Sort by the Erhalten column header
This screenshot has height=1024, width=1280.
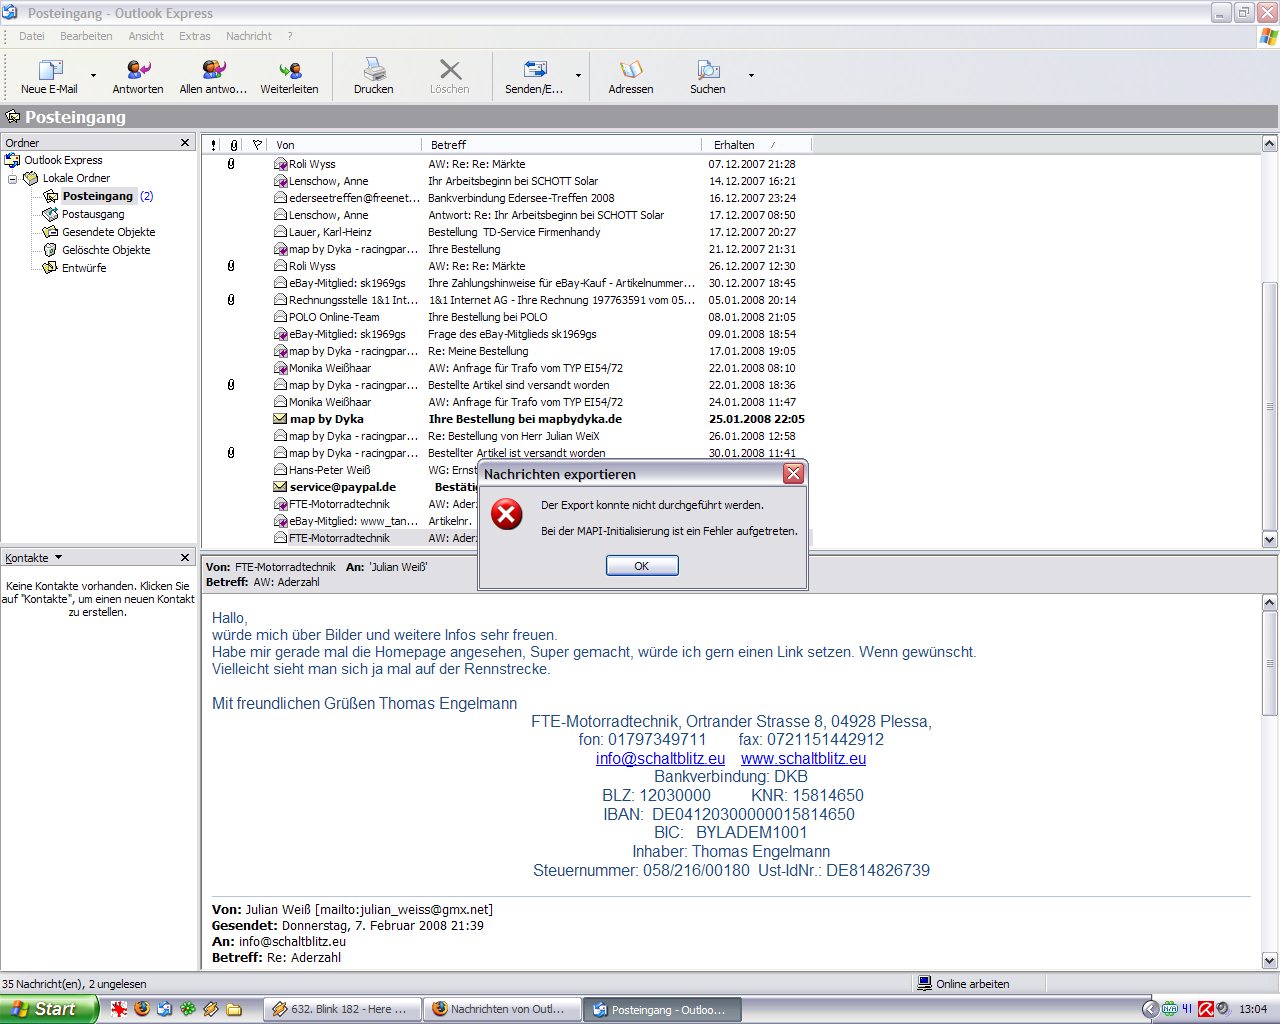pos(757,145)
